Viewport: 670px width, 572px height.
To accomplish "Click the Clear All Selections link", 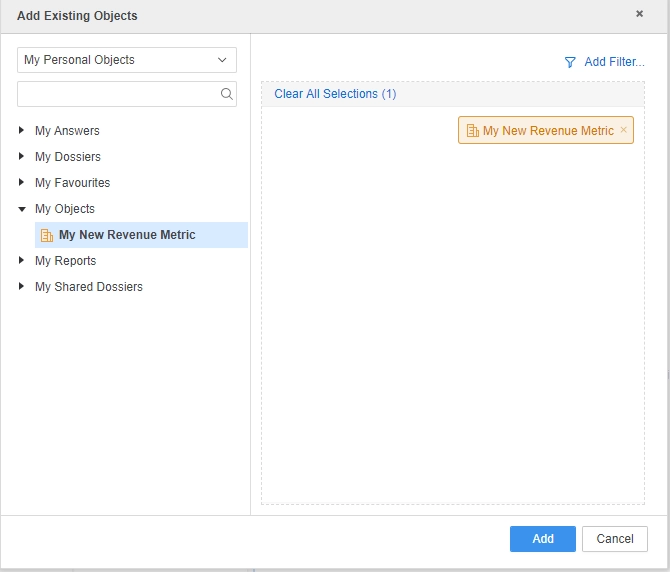I will tap(335, 94).
